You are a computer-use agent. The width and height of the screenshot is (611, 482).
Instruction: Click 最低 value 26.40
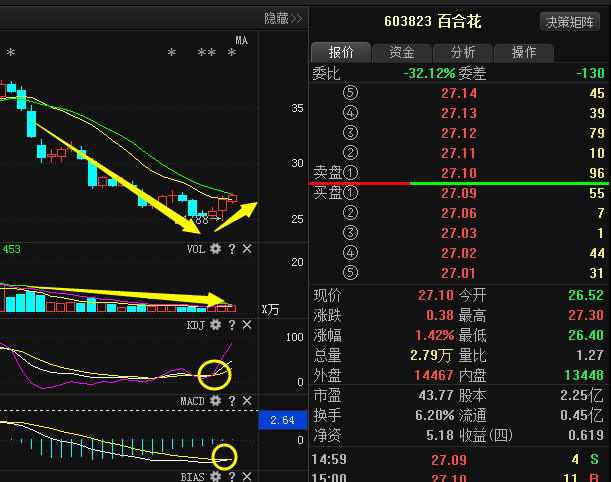(586, 335)
